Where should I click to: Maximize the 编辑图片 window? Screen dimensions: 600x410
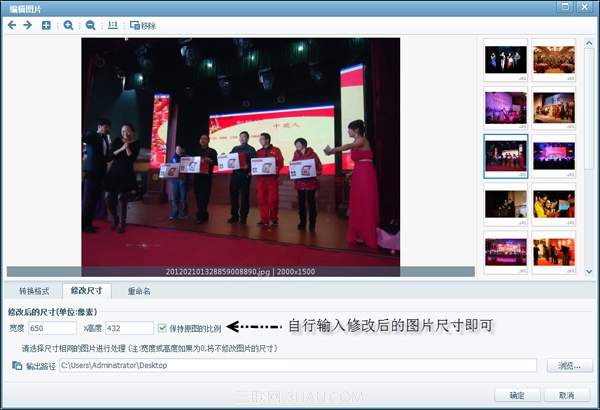point(565,7)
